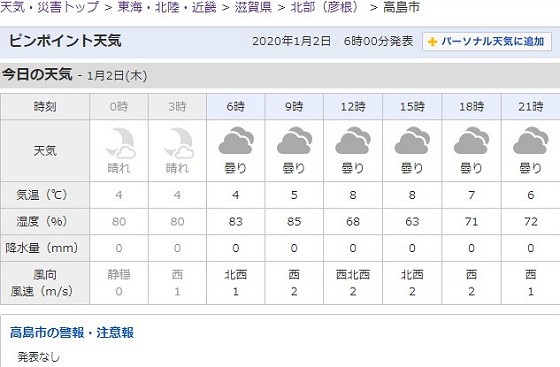The image size is (560, 367).
Task: Click humidity value 68 at 12時
Action: [x=353, y=222]
